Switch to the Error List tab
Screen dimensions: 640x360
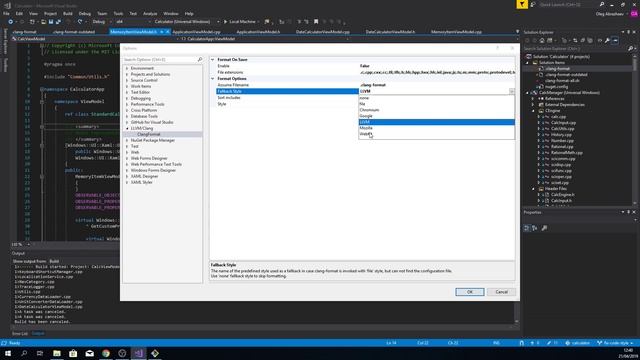tap(20, 333)
